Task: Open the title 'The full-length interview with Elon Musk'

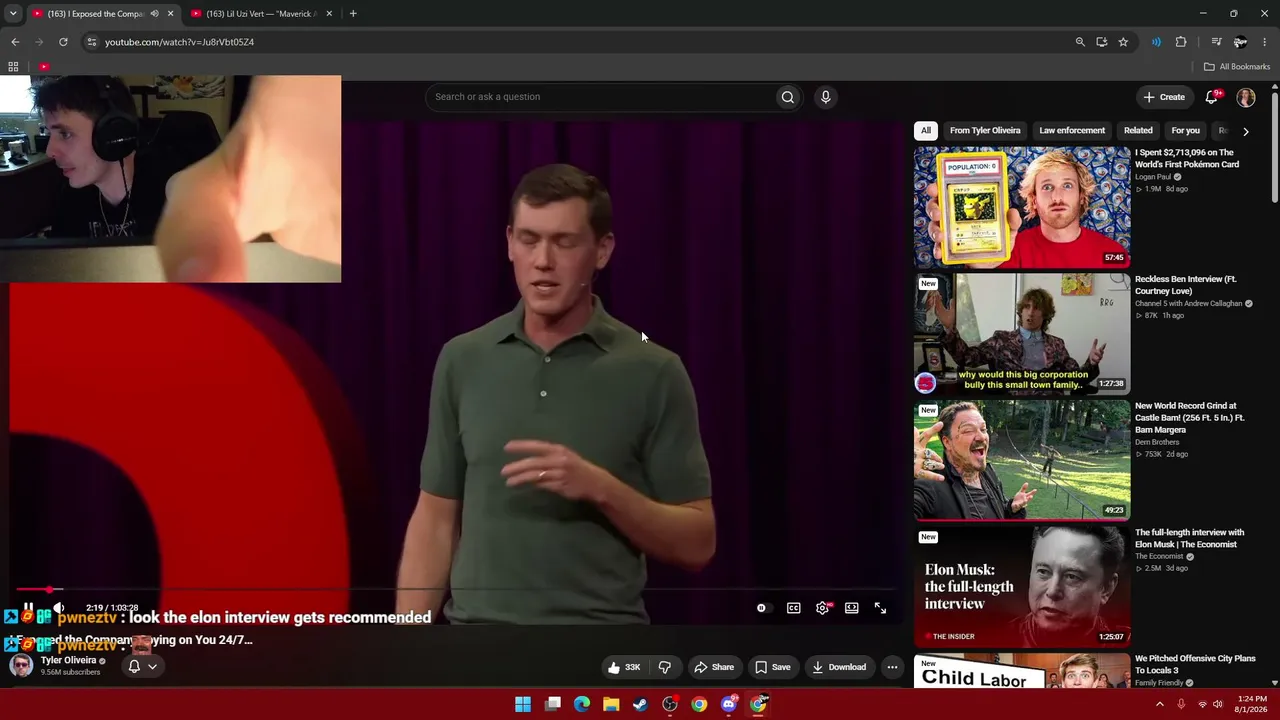Action: click(x=1190, y=539)
